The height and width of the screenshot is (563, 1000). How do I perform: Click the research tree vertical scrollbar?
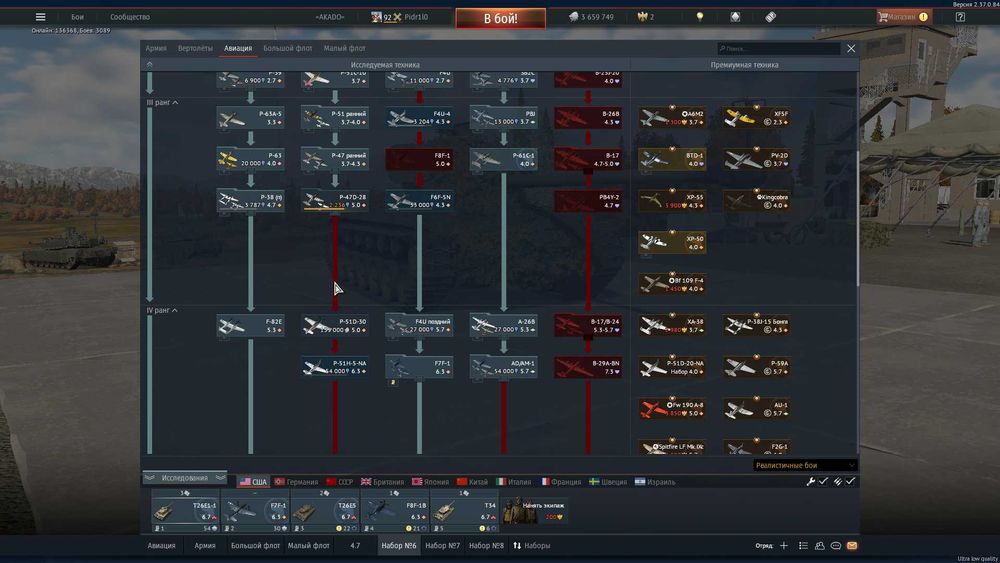coord(857,219)
